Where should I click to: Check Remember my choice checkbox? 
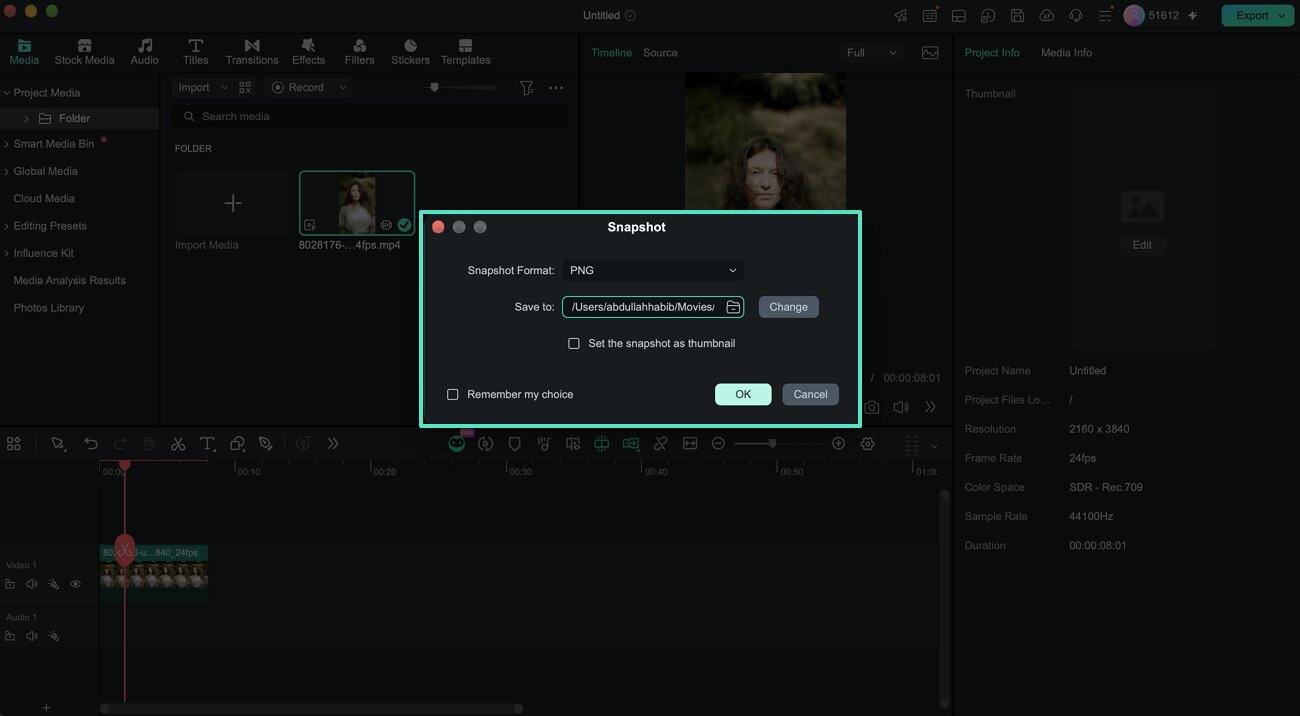tap(453, 394)
